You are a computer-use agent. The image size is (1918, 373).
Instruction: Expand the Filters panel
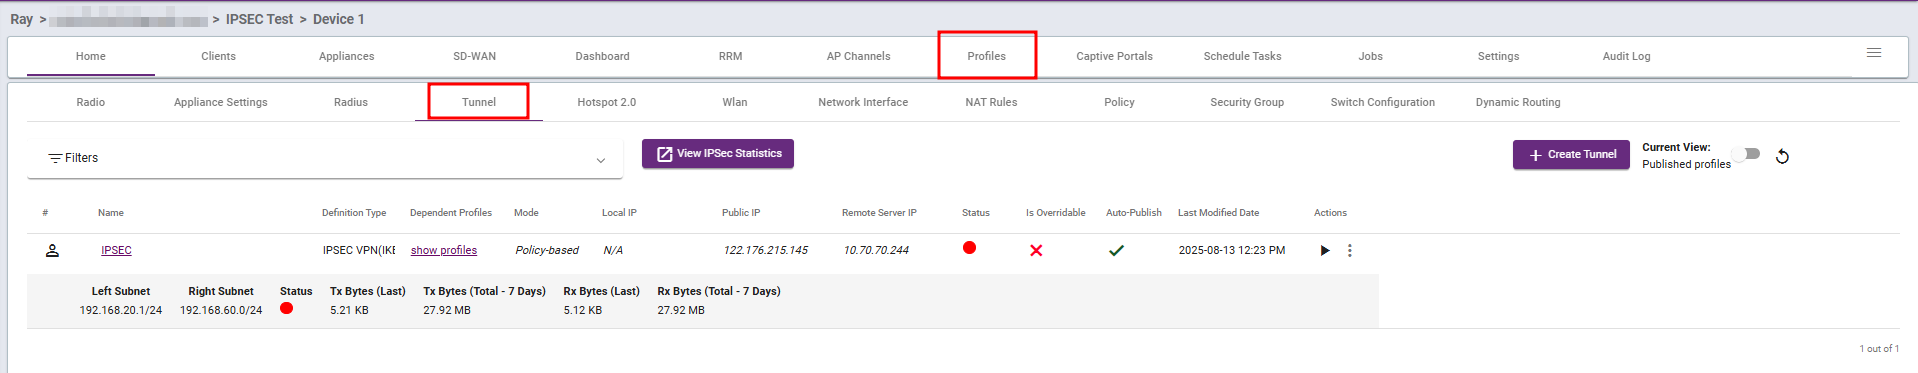tap(325, 158)
